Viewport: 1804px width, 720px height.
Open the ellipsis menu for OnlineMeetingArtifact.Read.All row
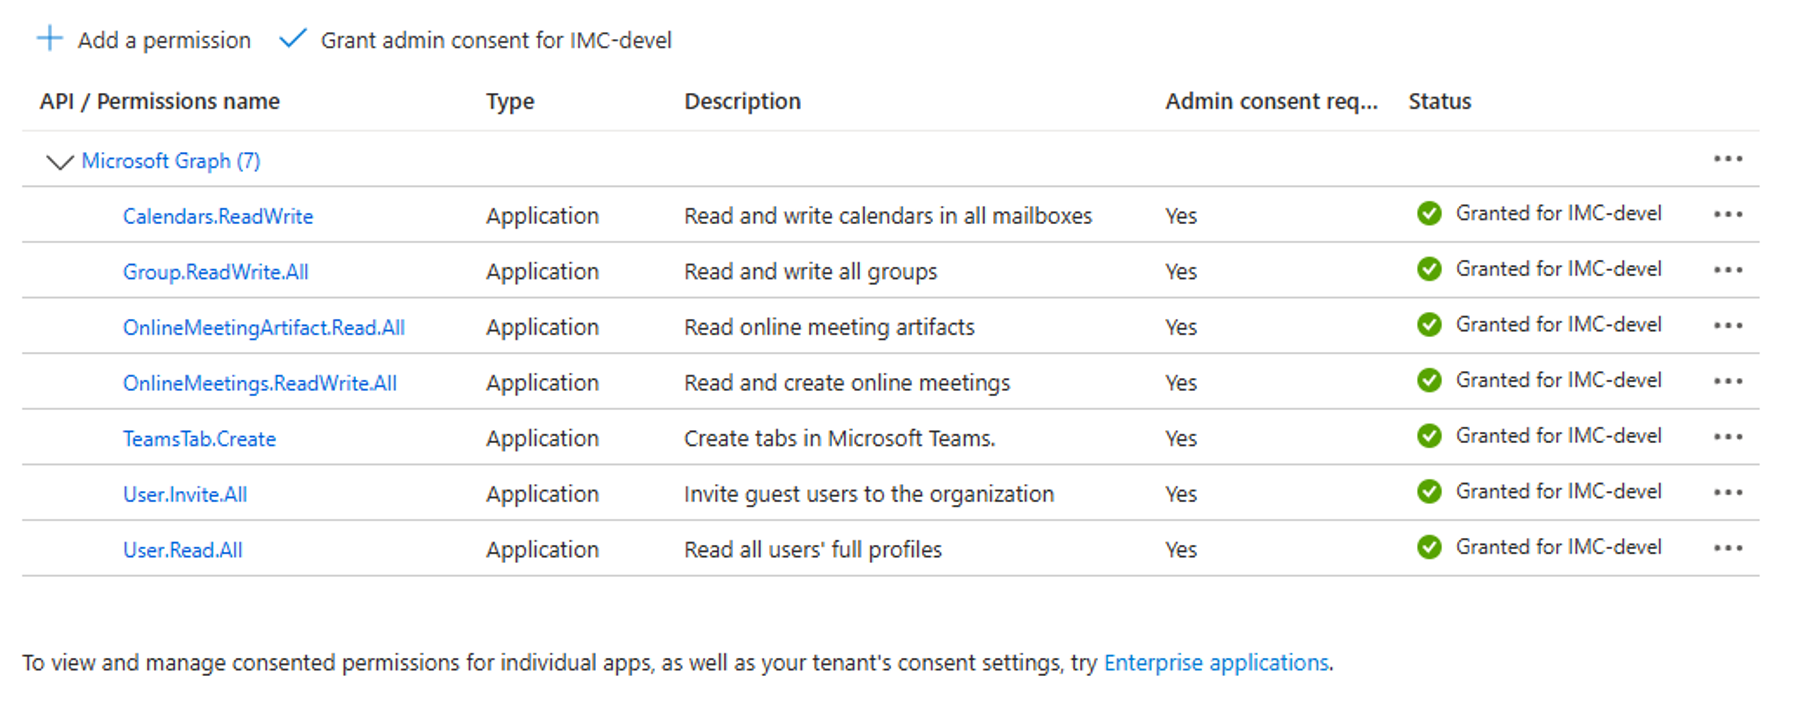pyautogui.click(x=1727, y=326)
